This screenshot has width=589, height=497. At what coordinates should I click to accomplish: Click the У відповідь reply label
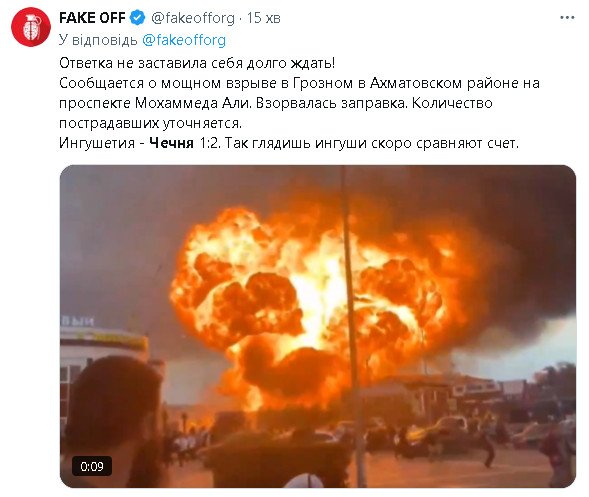[x=98, y=40]
